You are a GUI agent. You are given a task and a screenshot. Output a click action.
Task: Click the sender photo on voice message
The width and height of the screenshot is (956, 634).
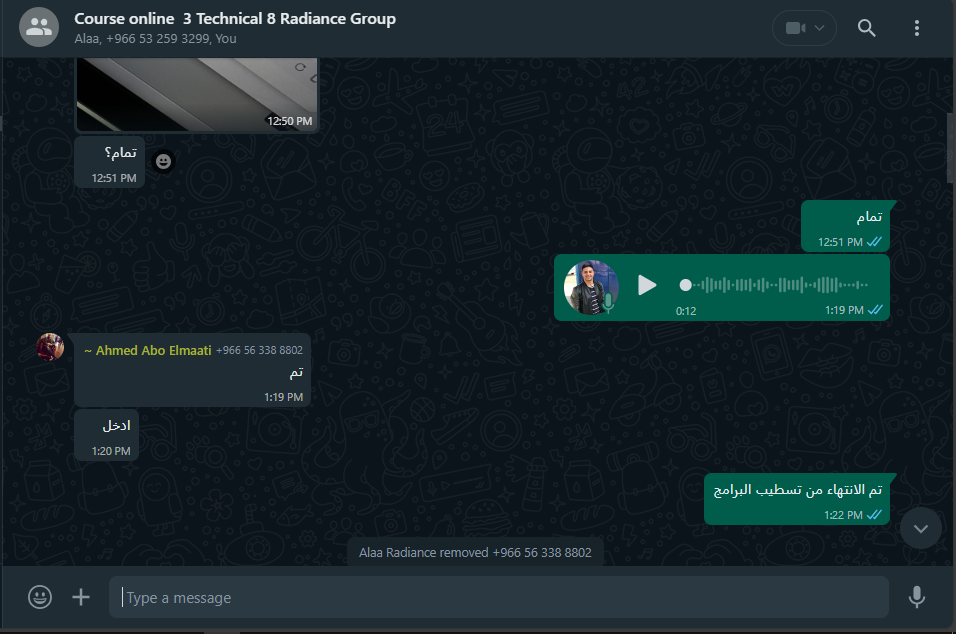tap(591, 287)
